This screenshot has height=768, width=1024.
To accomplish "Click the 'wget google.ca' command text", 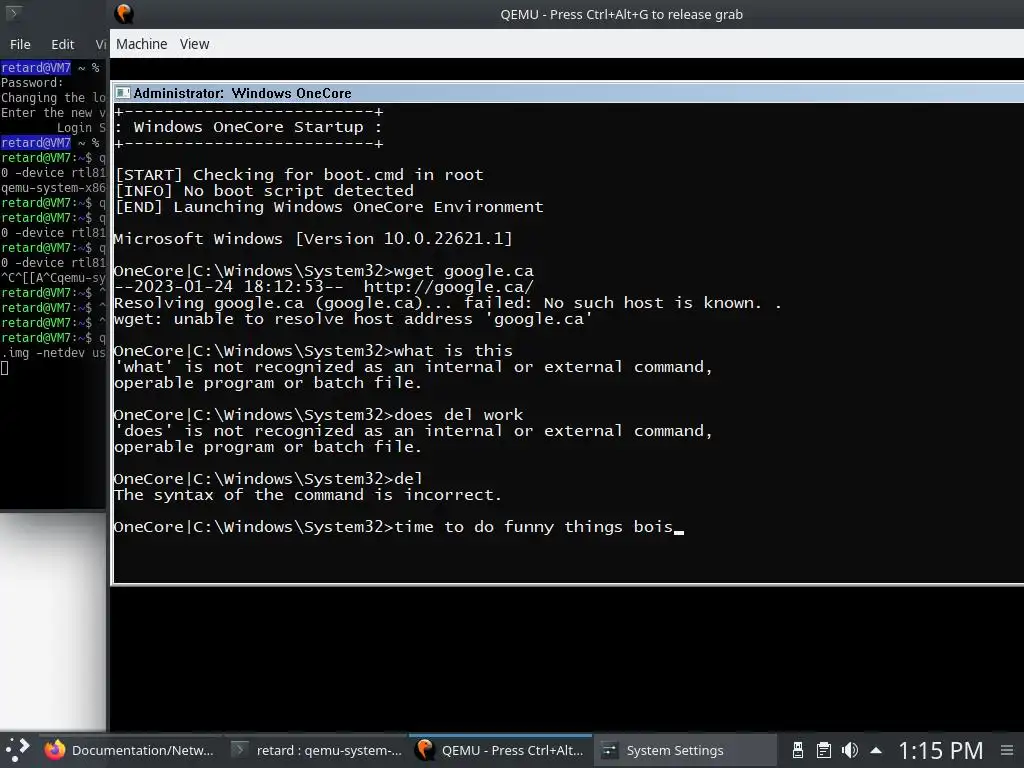I will pyautogui.click(x=464, y=271).
